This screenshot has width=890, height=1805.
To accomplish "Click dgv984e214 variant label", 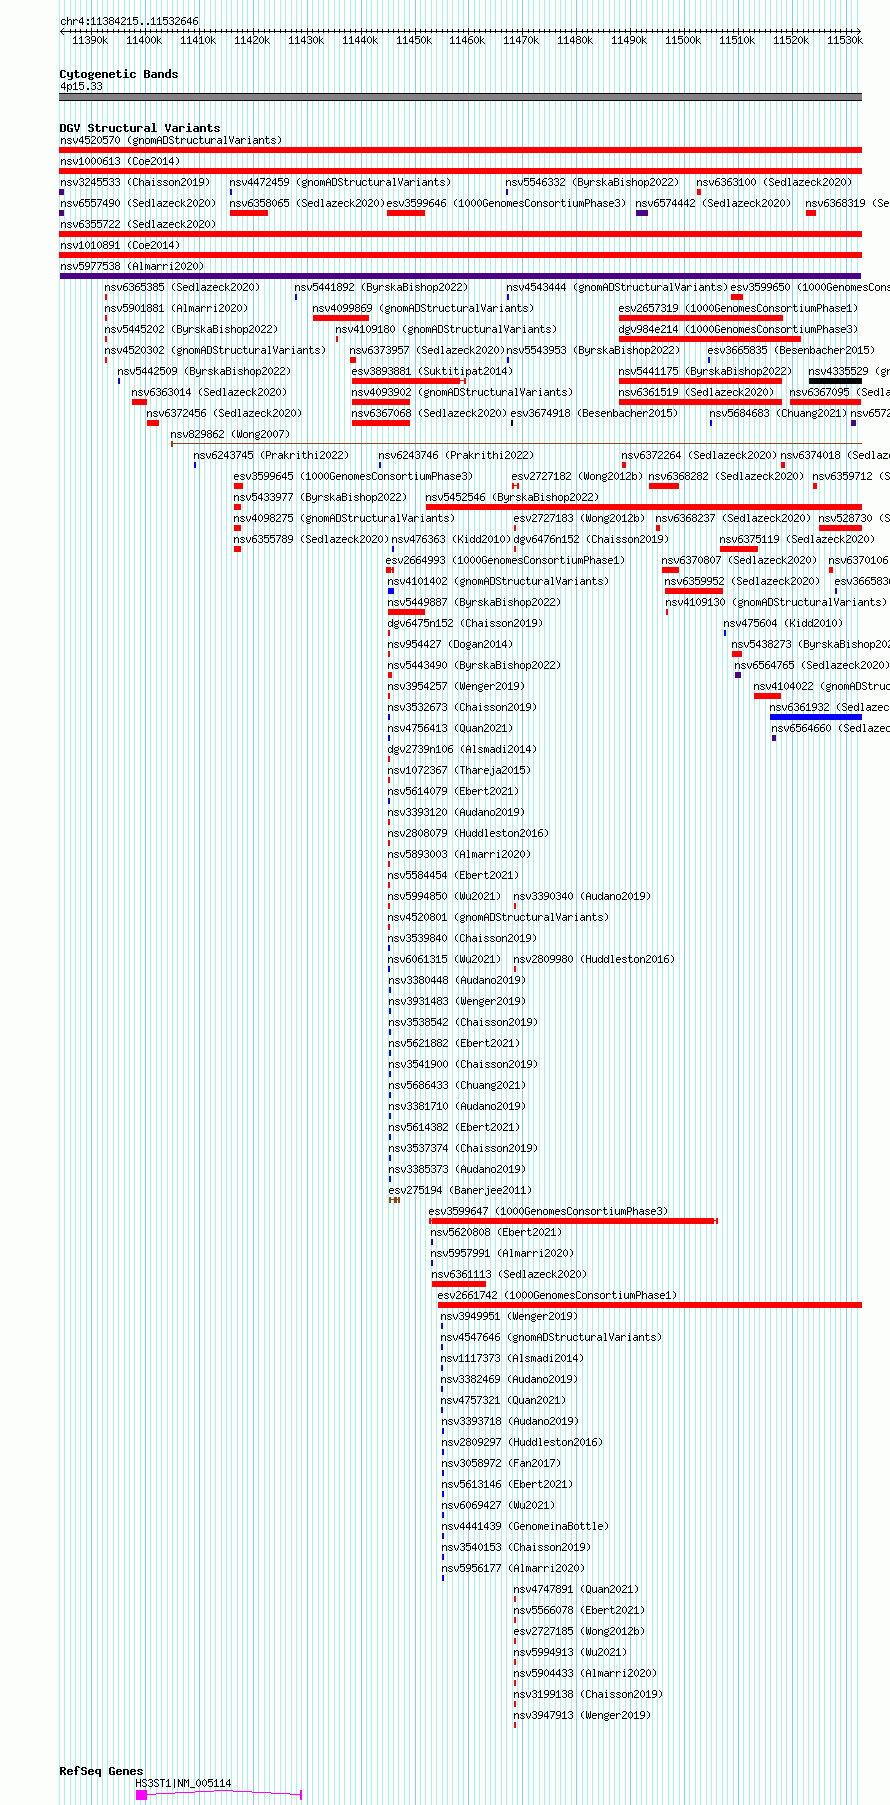I will tap(738, 329).
